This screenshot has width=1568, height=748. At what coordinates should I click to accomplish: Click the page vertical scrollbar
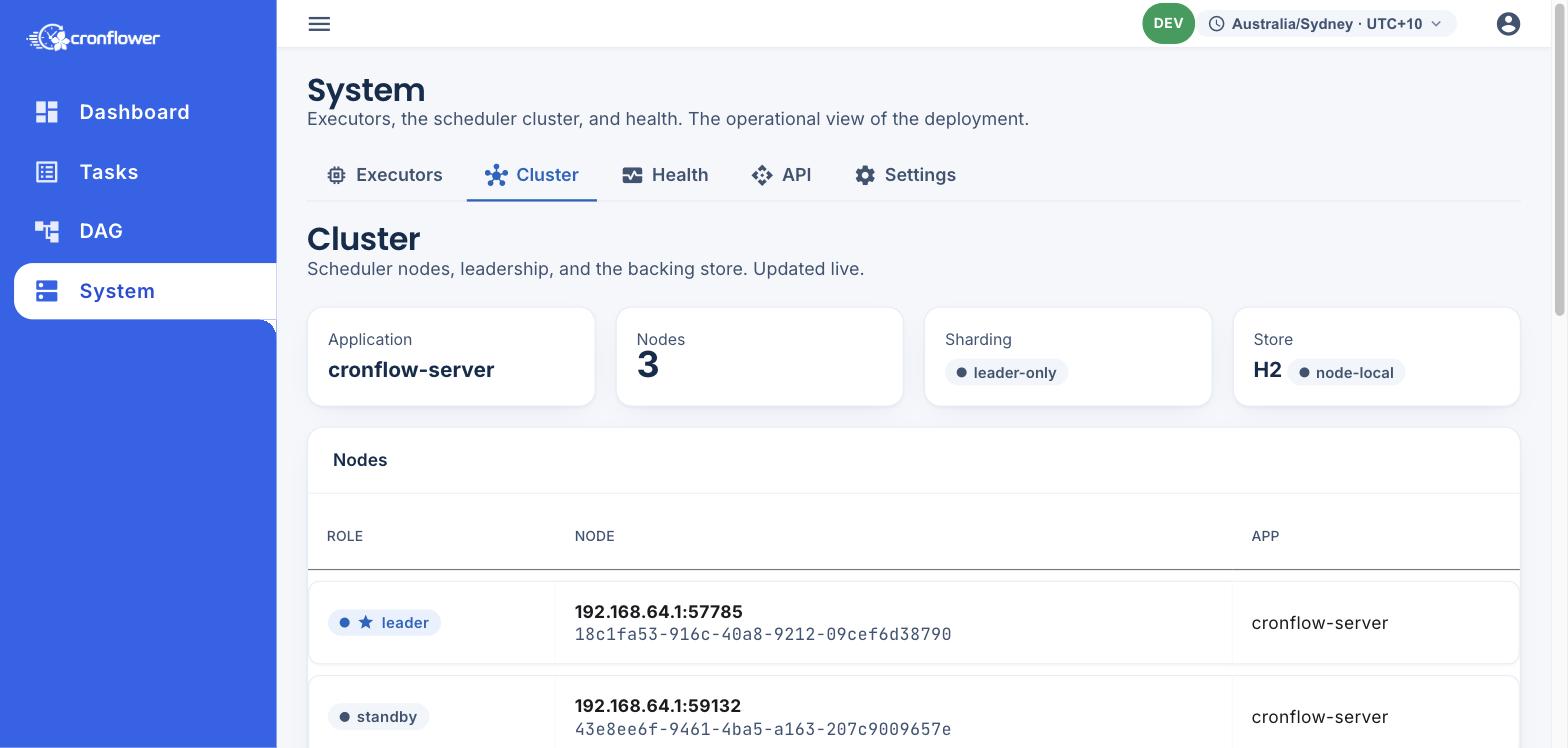[1559, 160]
